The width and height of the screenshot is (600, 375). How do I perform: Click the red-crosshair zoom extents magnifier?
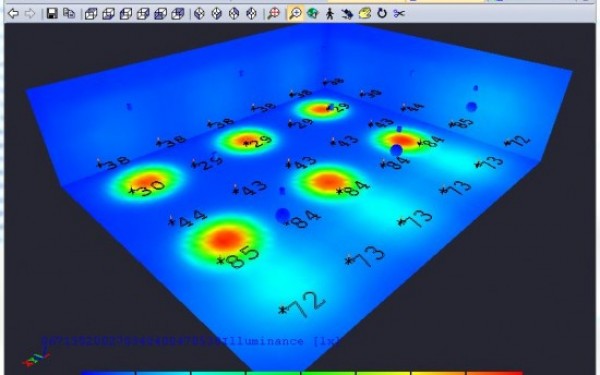tap(273, 14)
